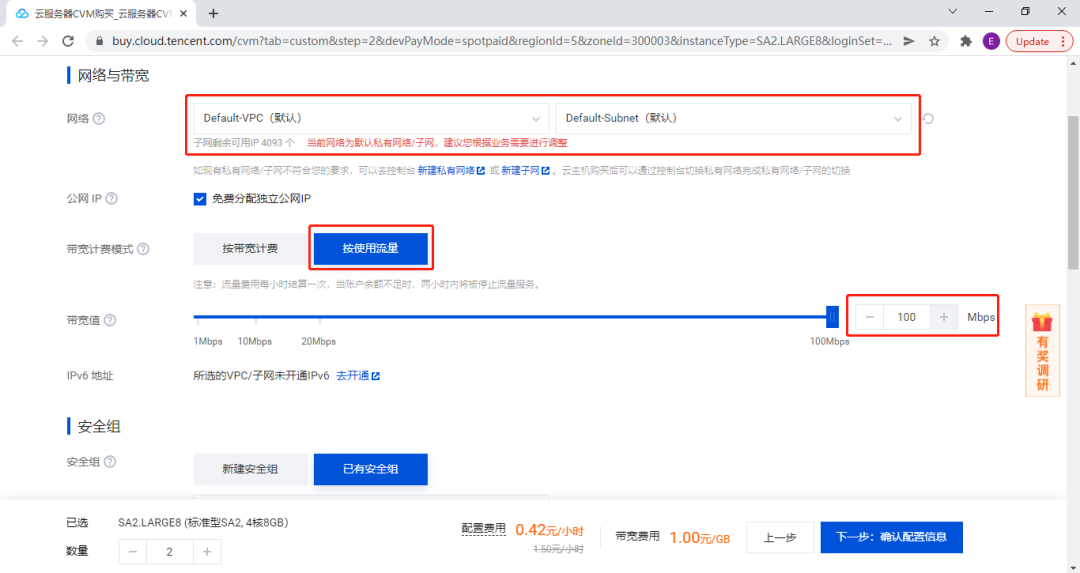Viewport: 1080px width, 573px height.
Task: Click the Chrome Update button
Action: pos(1039,41)
